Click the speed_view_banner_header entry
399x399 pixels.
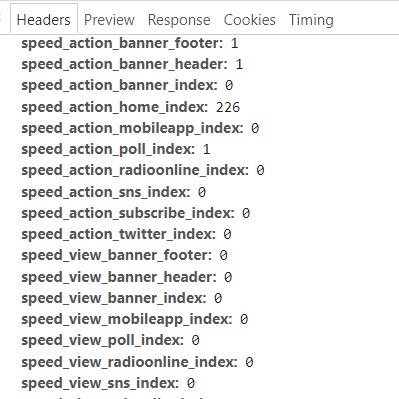[x=119, y=277]
